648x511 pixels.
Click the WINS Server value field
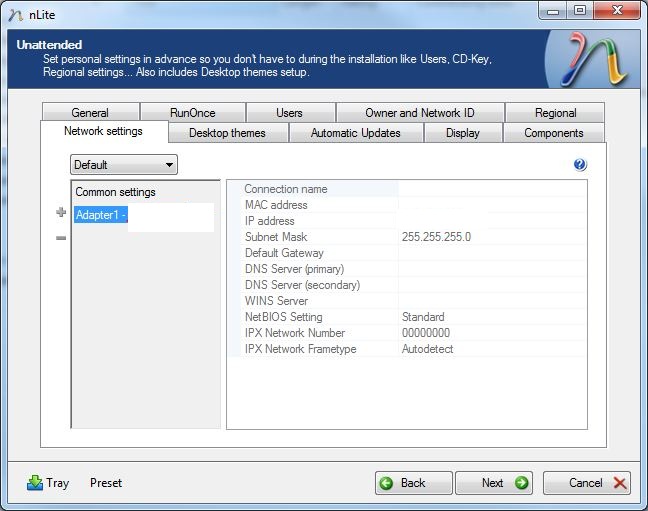(x=492, y=301)
